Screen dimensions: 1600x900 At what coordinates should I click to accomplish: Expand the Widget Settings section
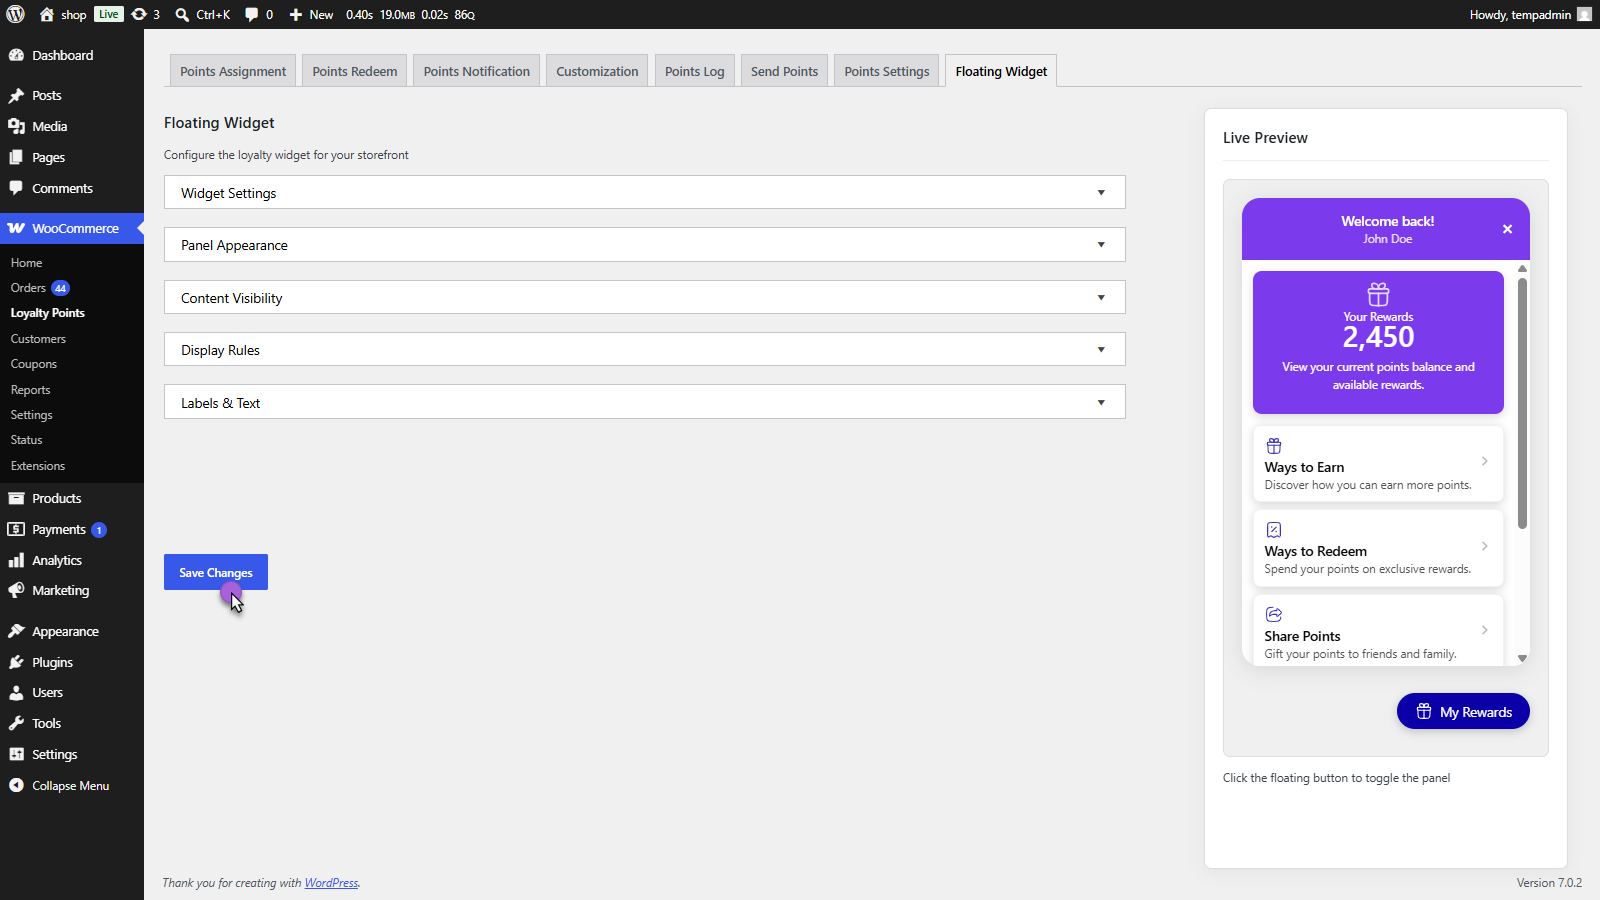tap(645, 193)
